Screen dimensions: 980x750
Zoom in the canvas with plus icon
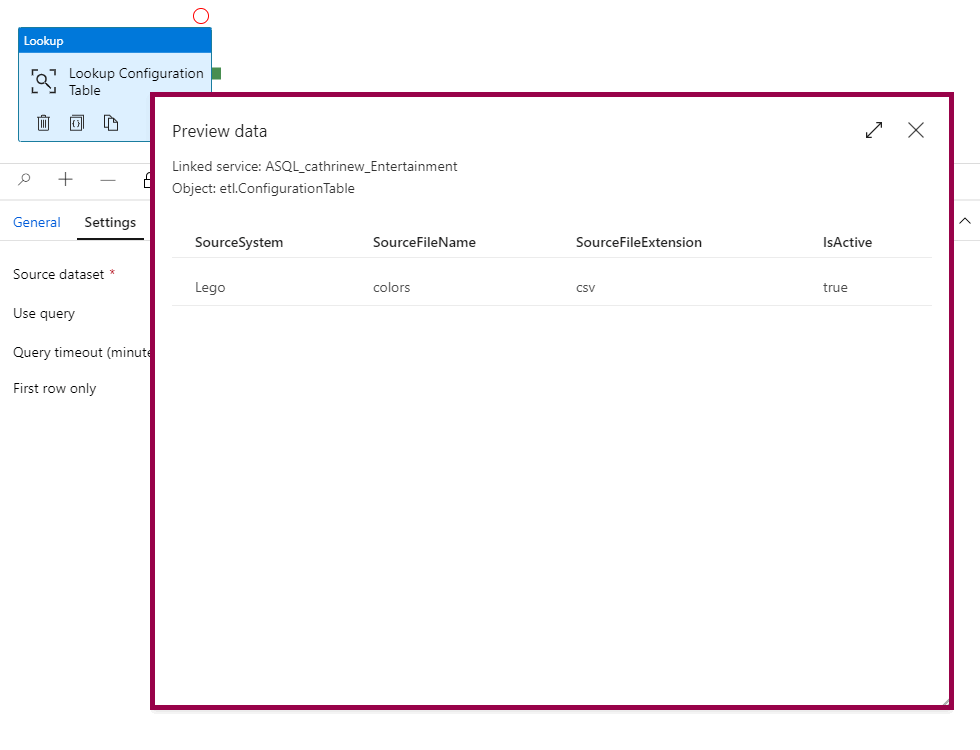(x=66, y=179)
